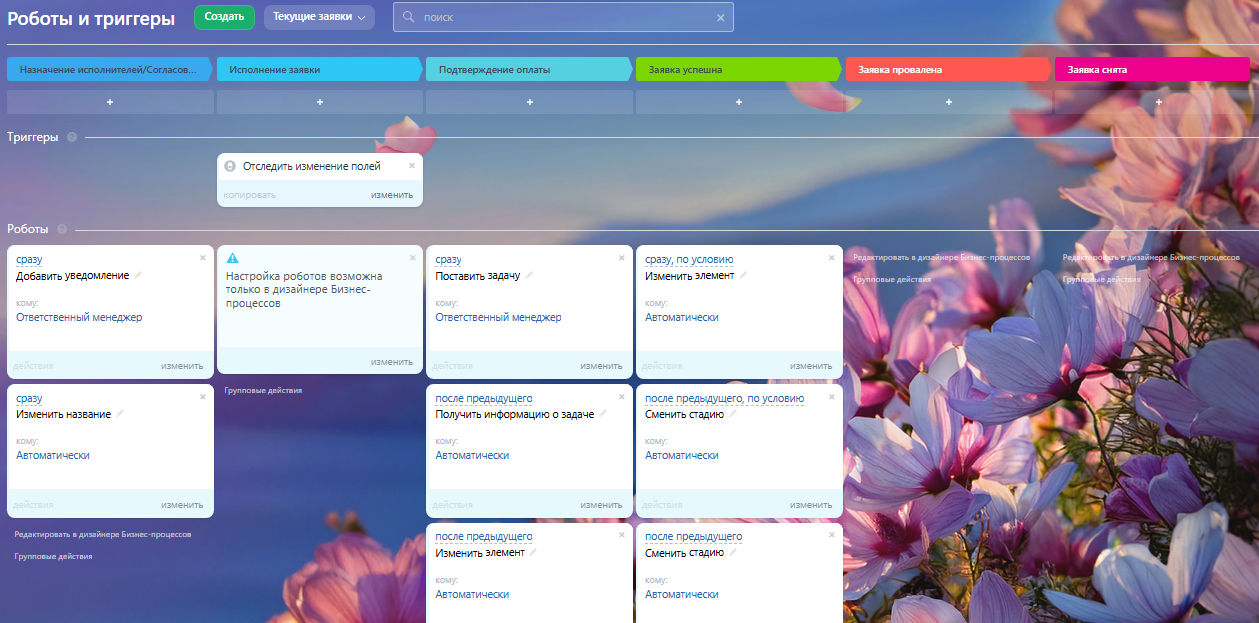Select the Заявка провалена stage

pos(948,70)
